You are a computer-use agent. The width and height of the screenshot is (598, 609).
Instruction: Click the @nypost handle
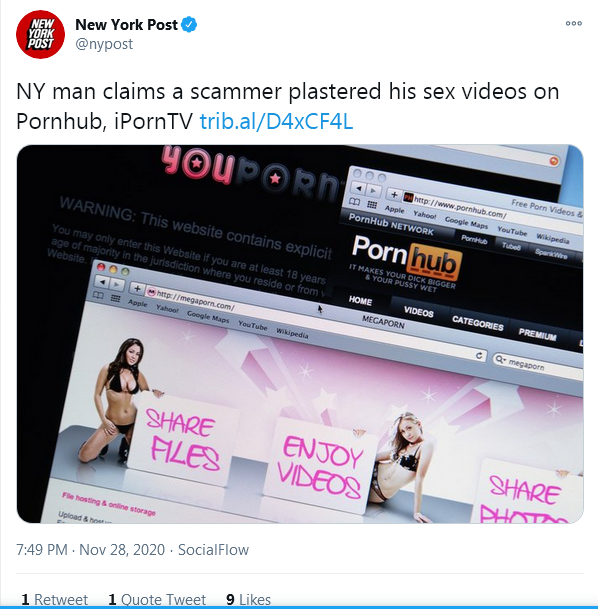pyautogui.click(x=104, y=44)
